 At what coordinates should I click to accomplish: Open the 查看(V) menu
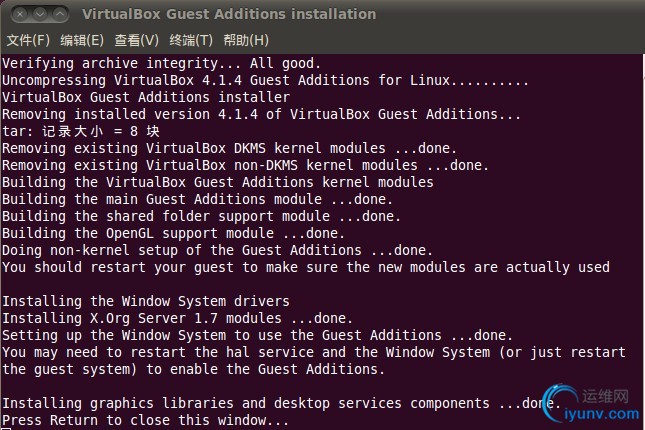[137, 40]
